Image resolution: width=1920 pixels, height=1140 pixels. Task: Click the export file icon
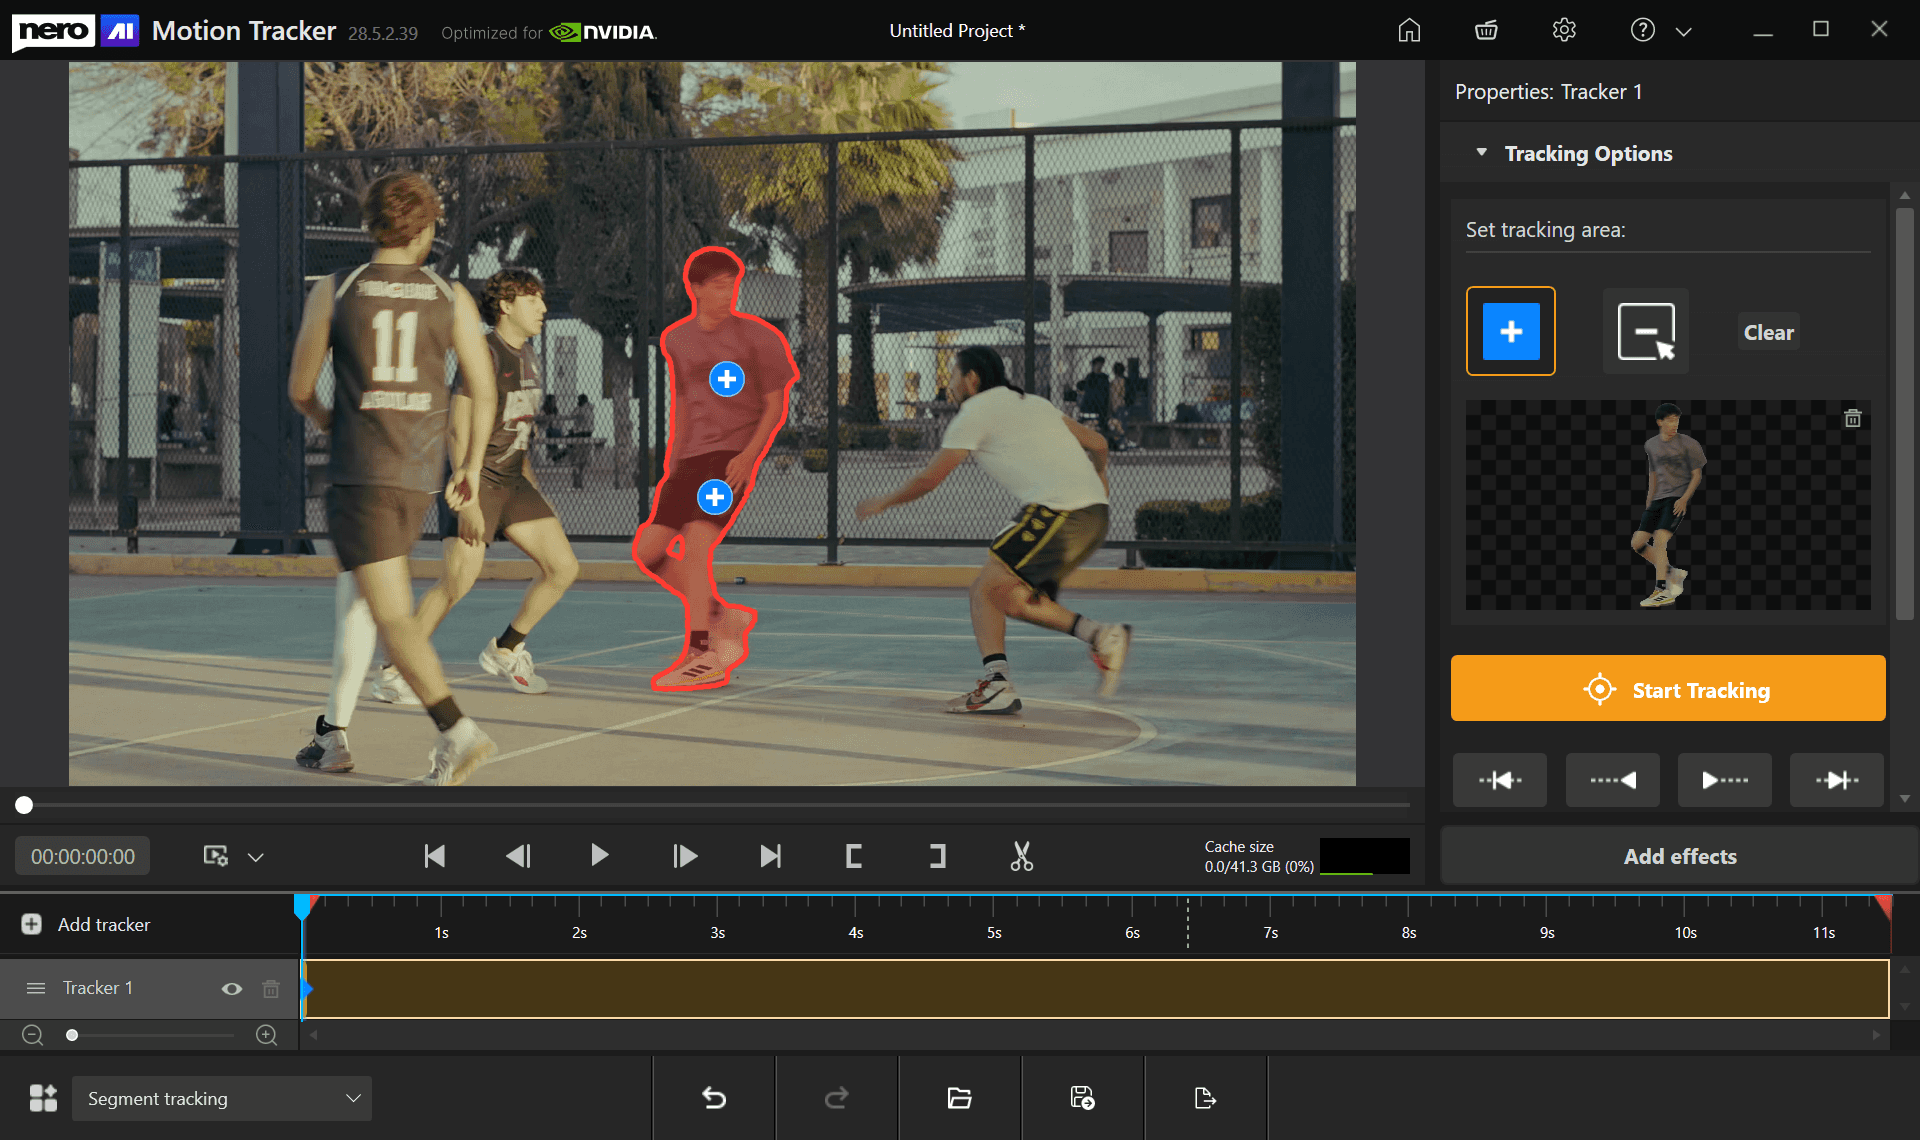click(x=1205, y=1098)
